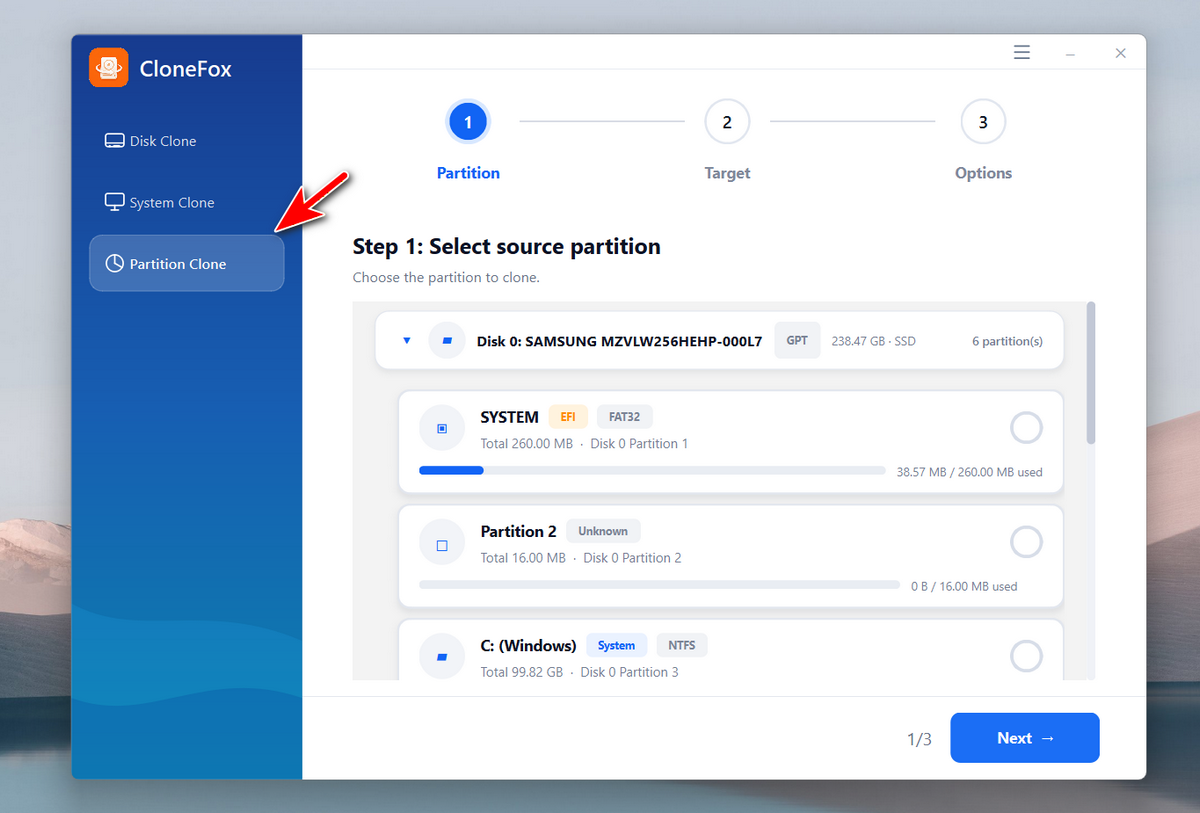Select the C: (Windows) radio button

coord(1026,657)
